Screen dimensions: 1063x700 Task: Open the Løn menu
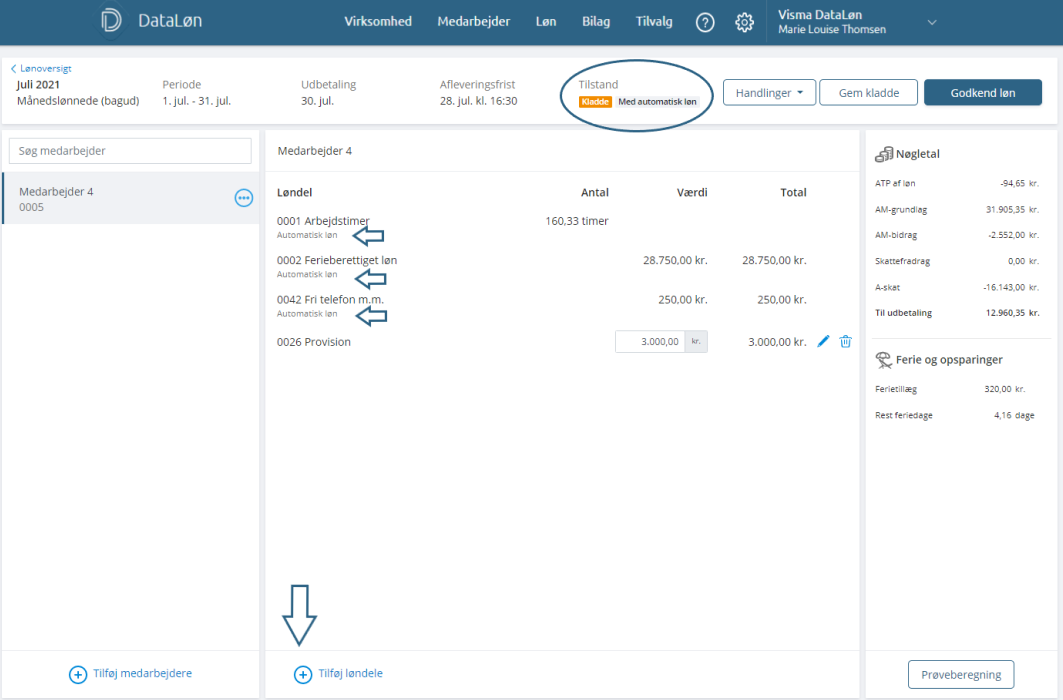tap(546, 22)
